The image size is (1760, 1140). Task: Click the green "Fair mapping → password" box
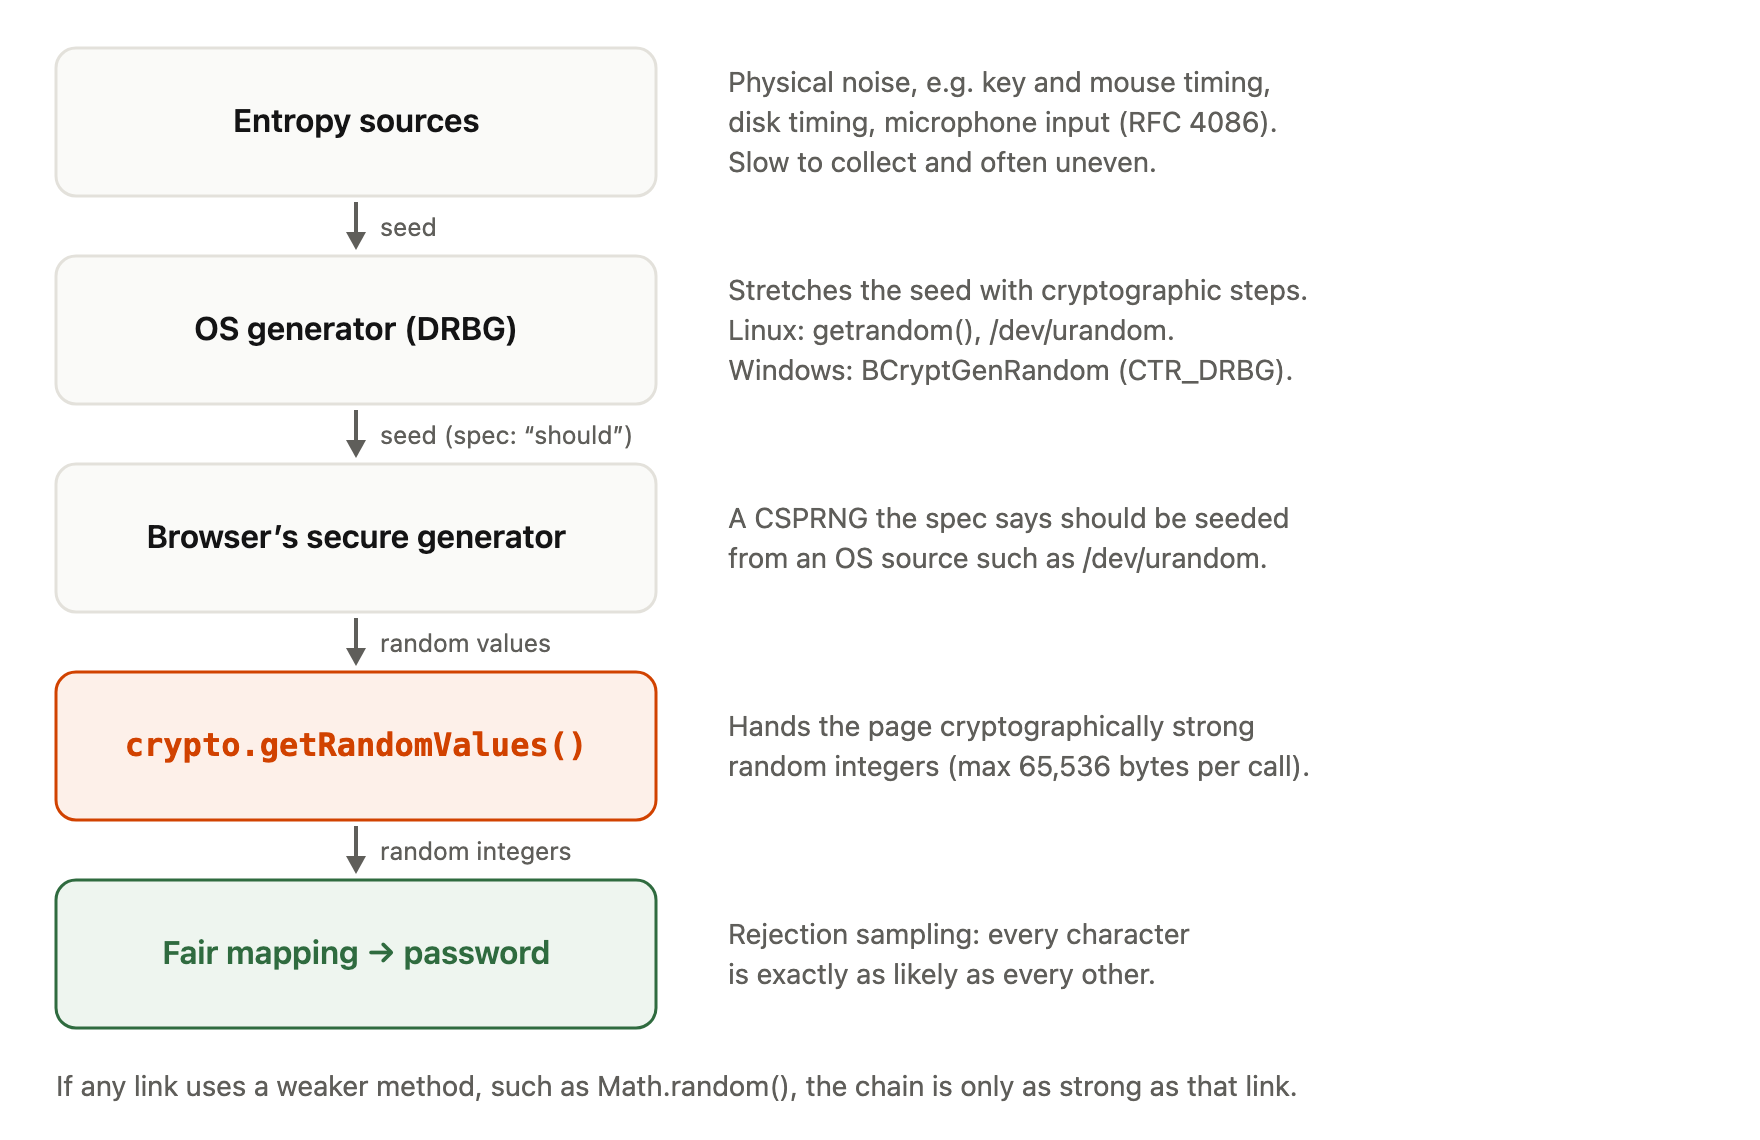coord(356,954)
